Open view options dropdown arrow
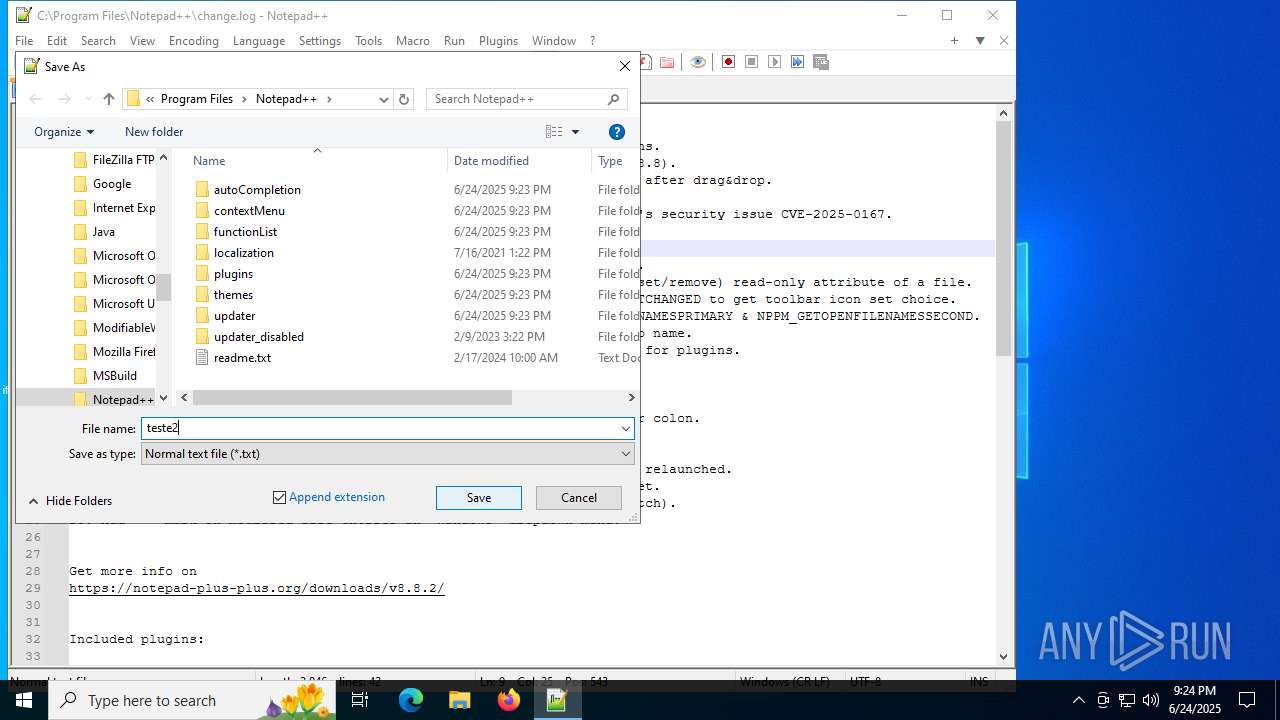The height and width of the screenshot is (720, 1280). coord(575,132)
